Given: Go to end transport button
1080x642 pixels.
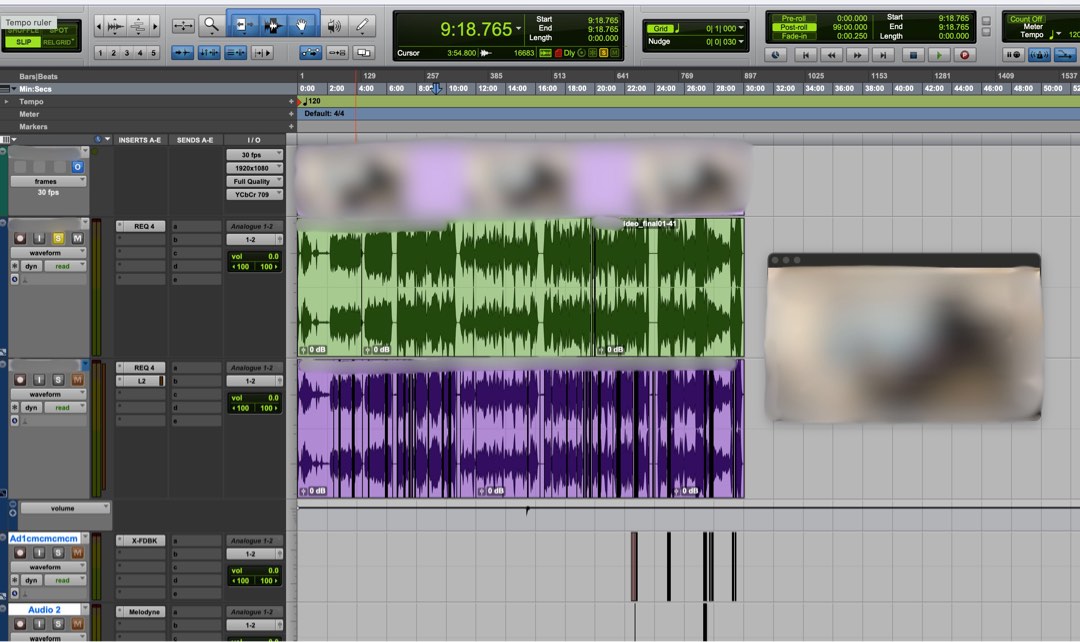Looking at the screenshot, I should [884, 54].
